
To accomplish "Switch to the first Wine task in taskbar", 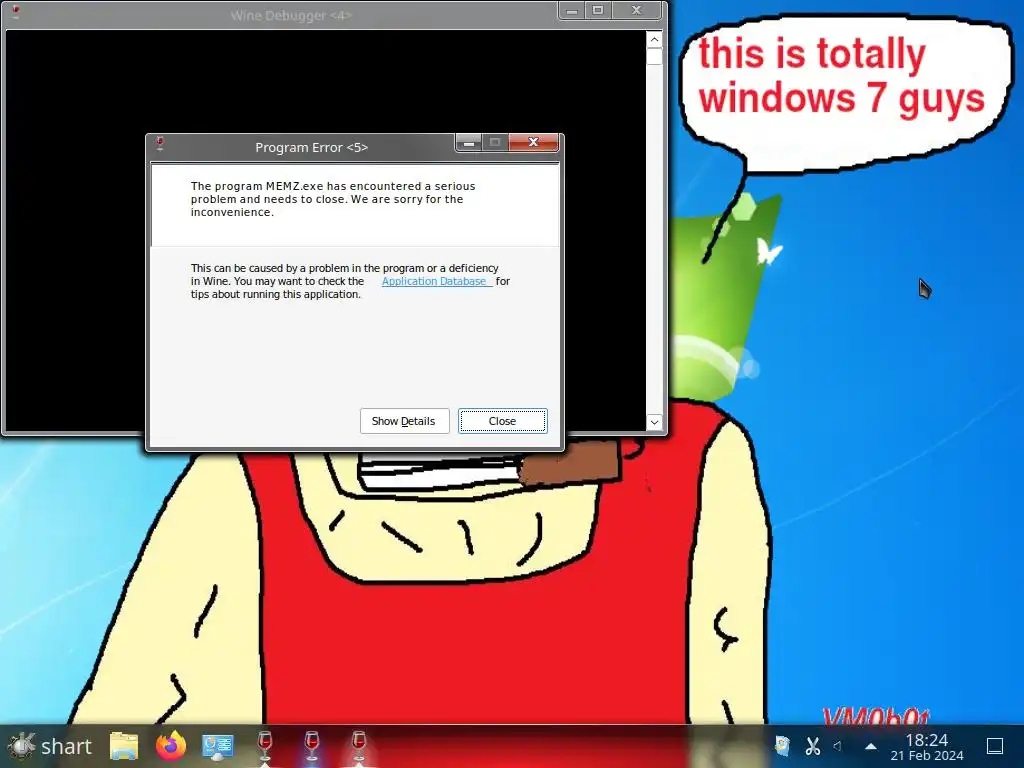I will tap(264, 746).
